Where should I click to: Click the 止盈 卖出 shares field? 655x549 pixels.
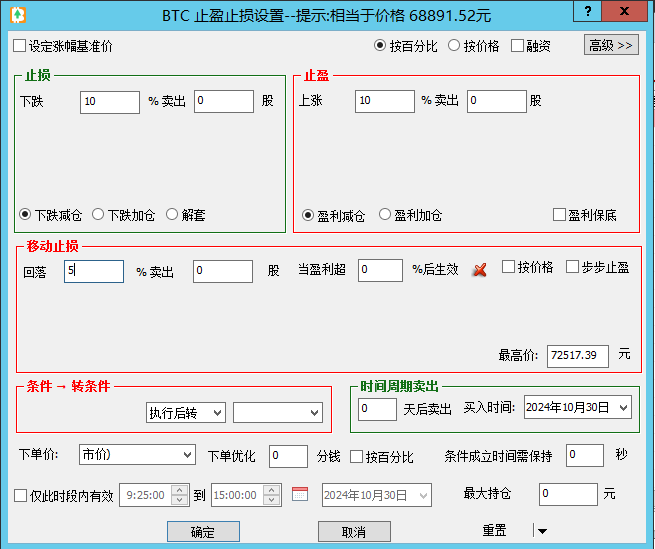(x=497, y=101)
